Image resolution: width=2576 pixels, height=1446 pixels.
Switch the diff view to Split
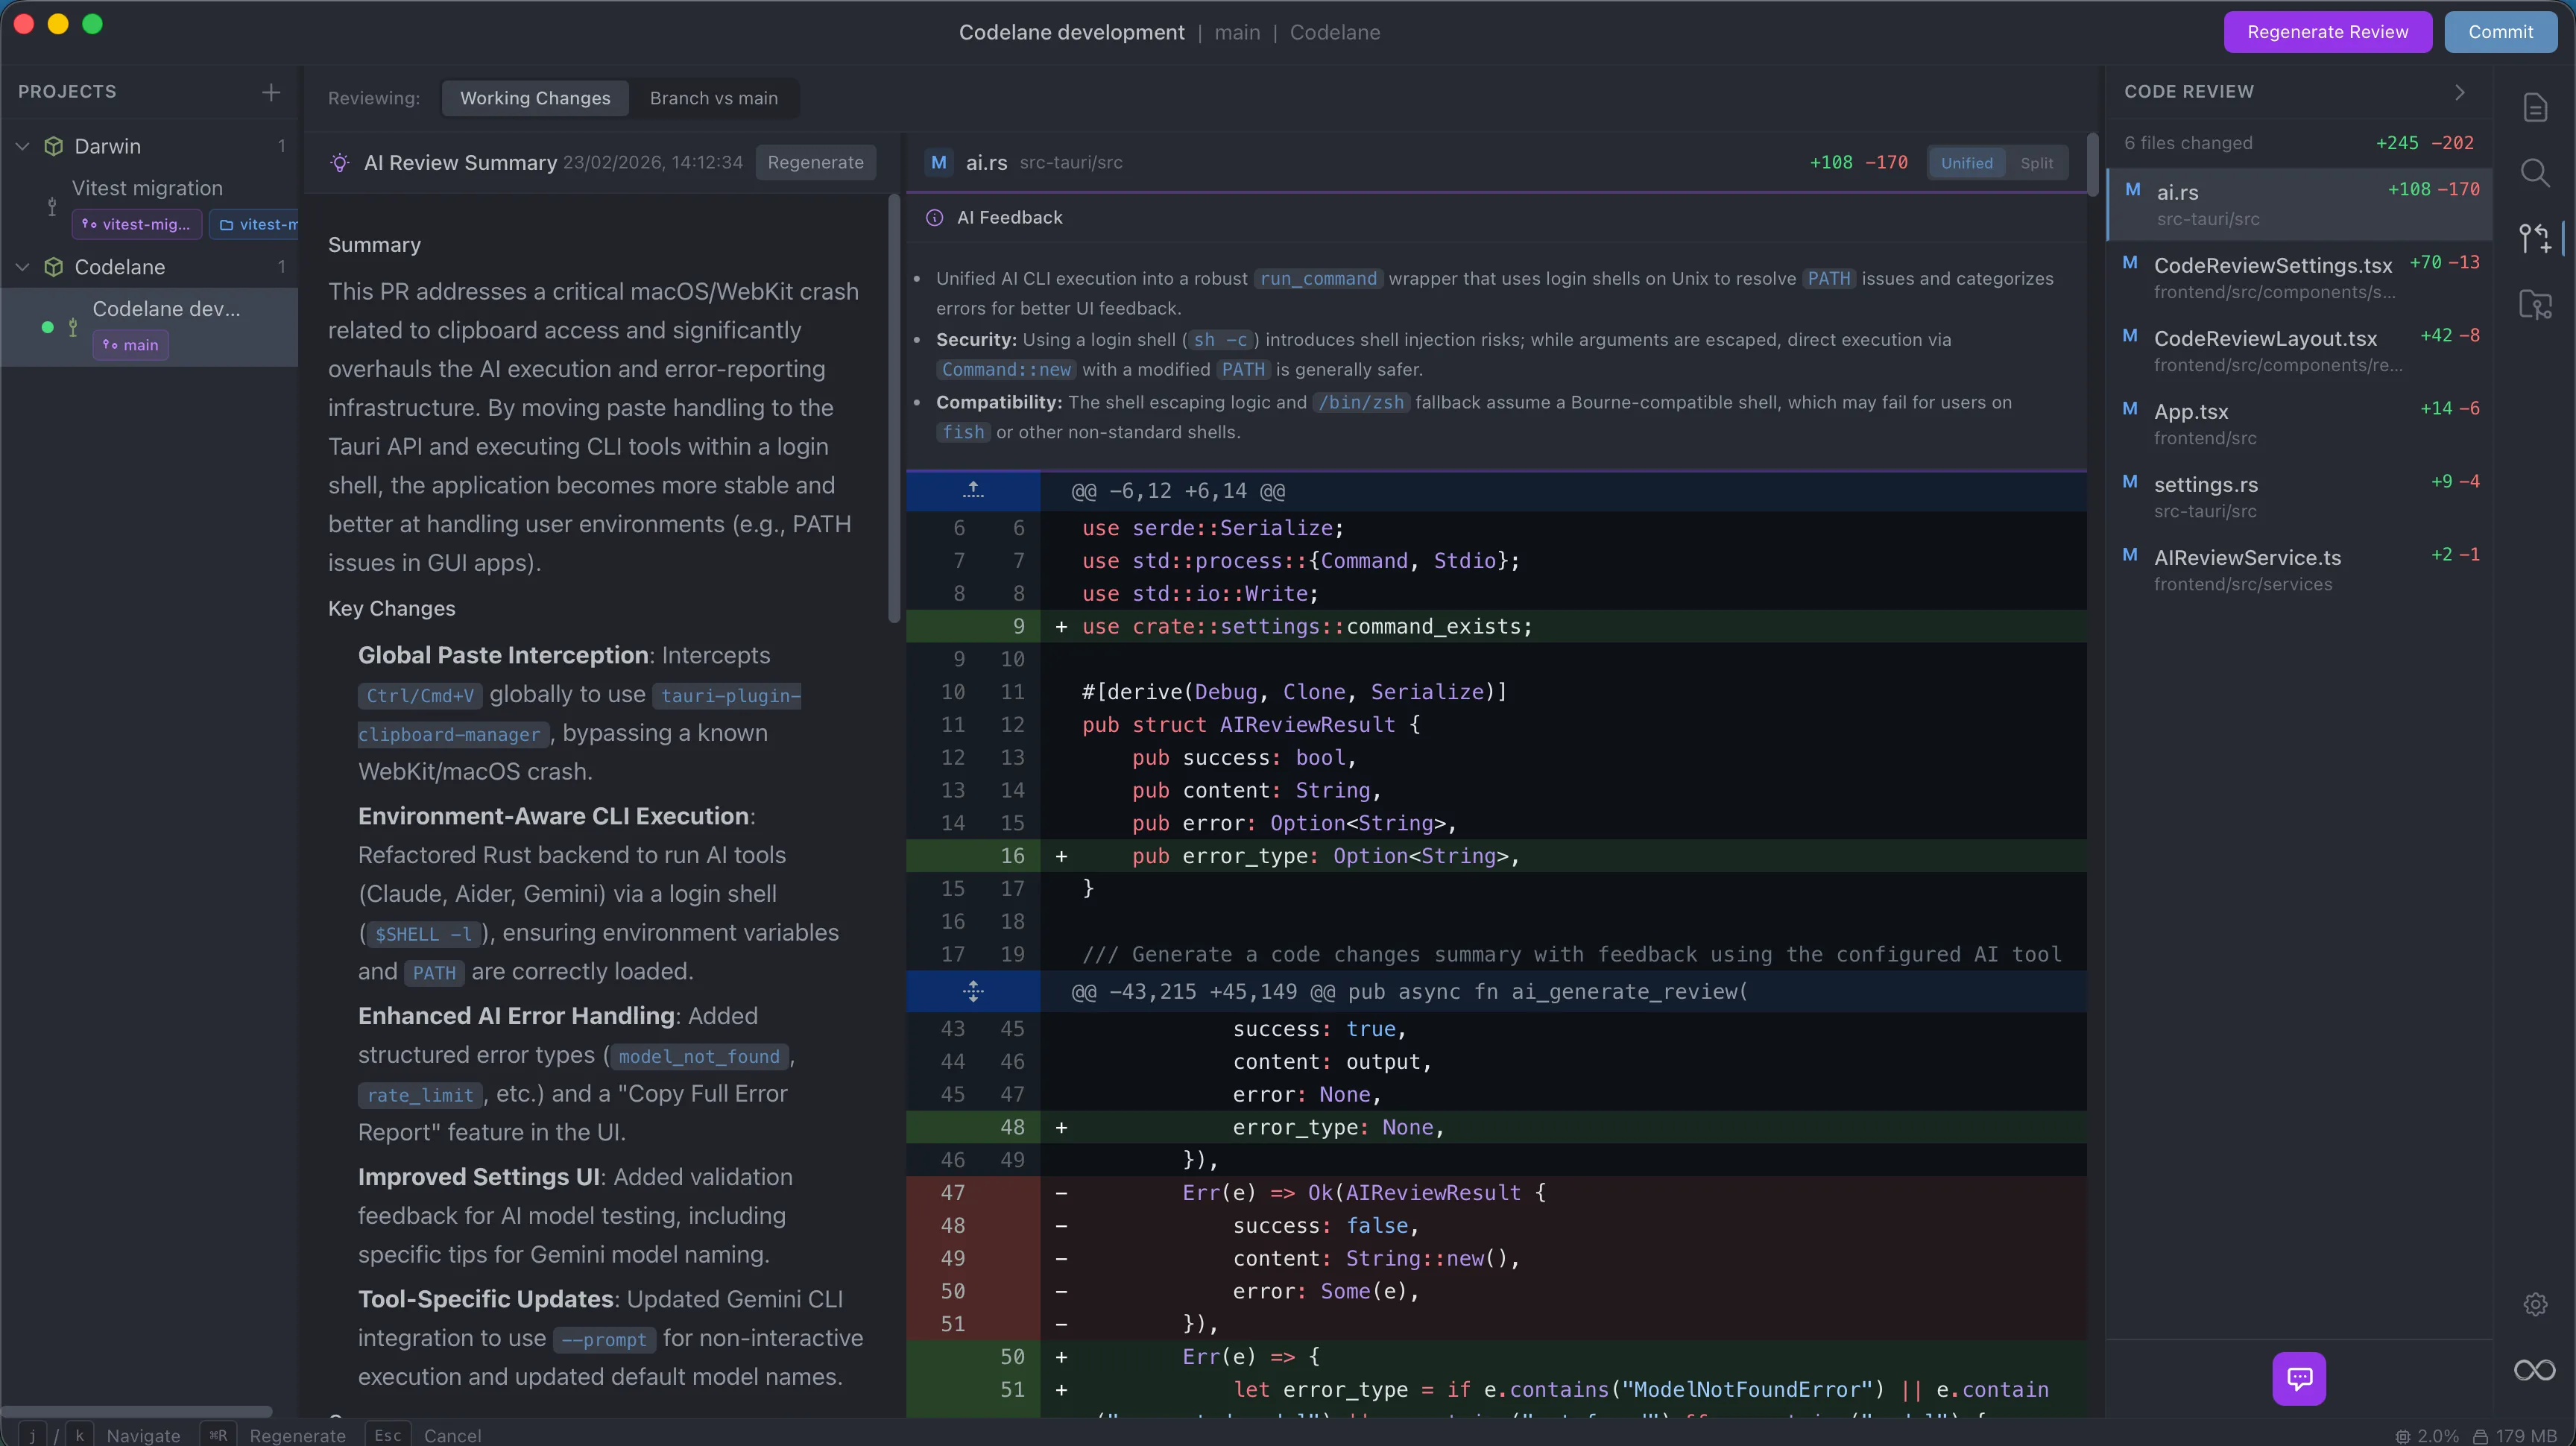point(2037,162)
